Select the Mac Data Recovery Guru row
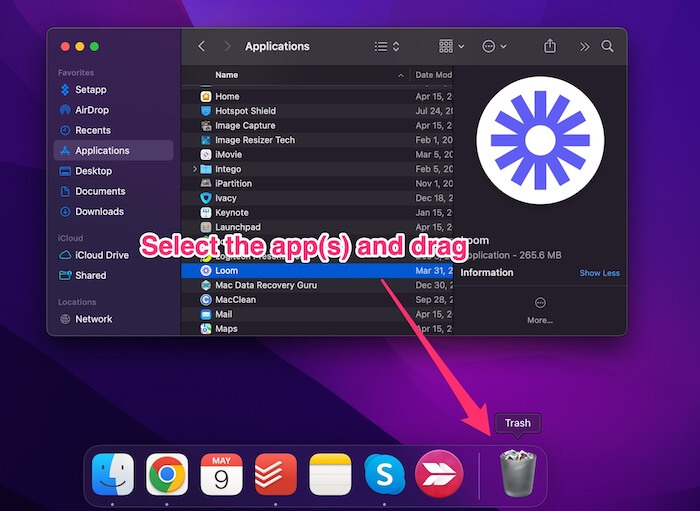 [317, 285]
